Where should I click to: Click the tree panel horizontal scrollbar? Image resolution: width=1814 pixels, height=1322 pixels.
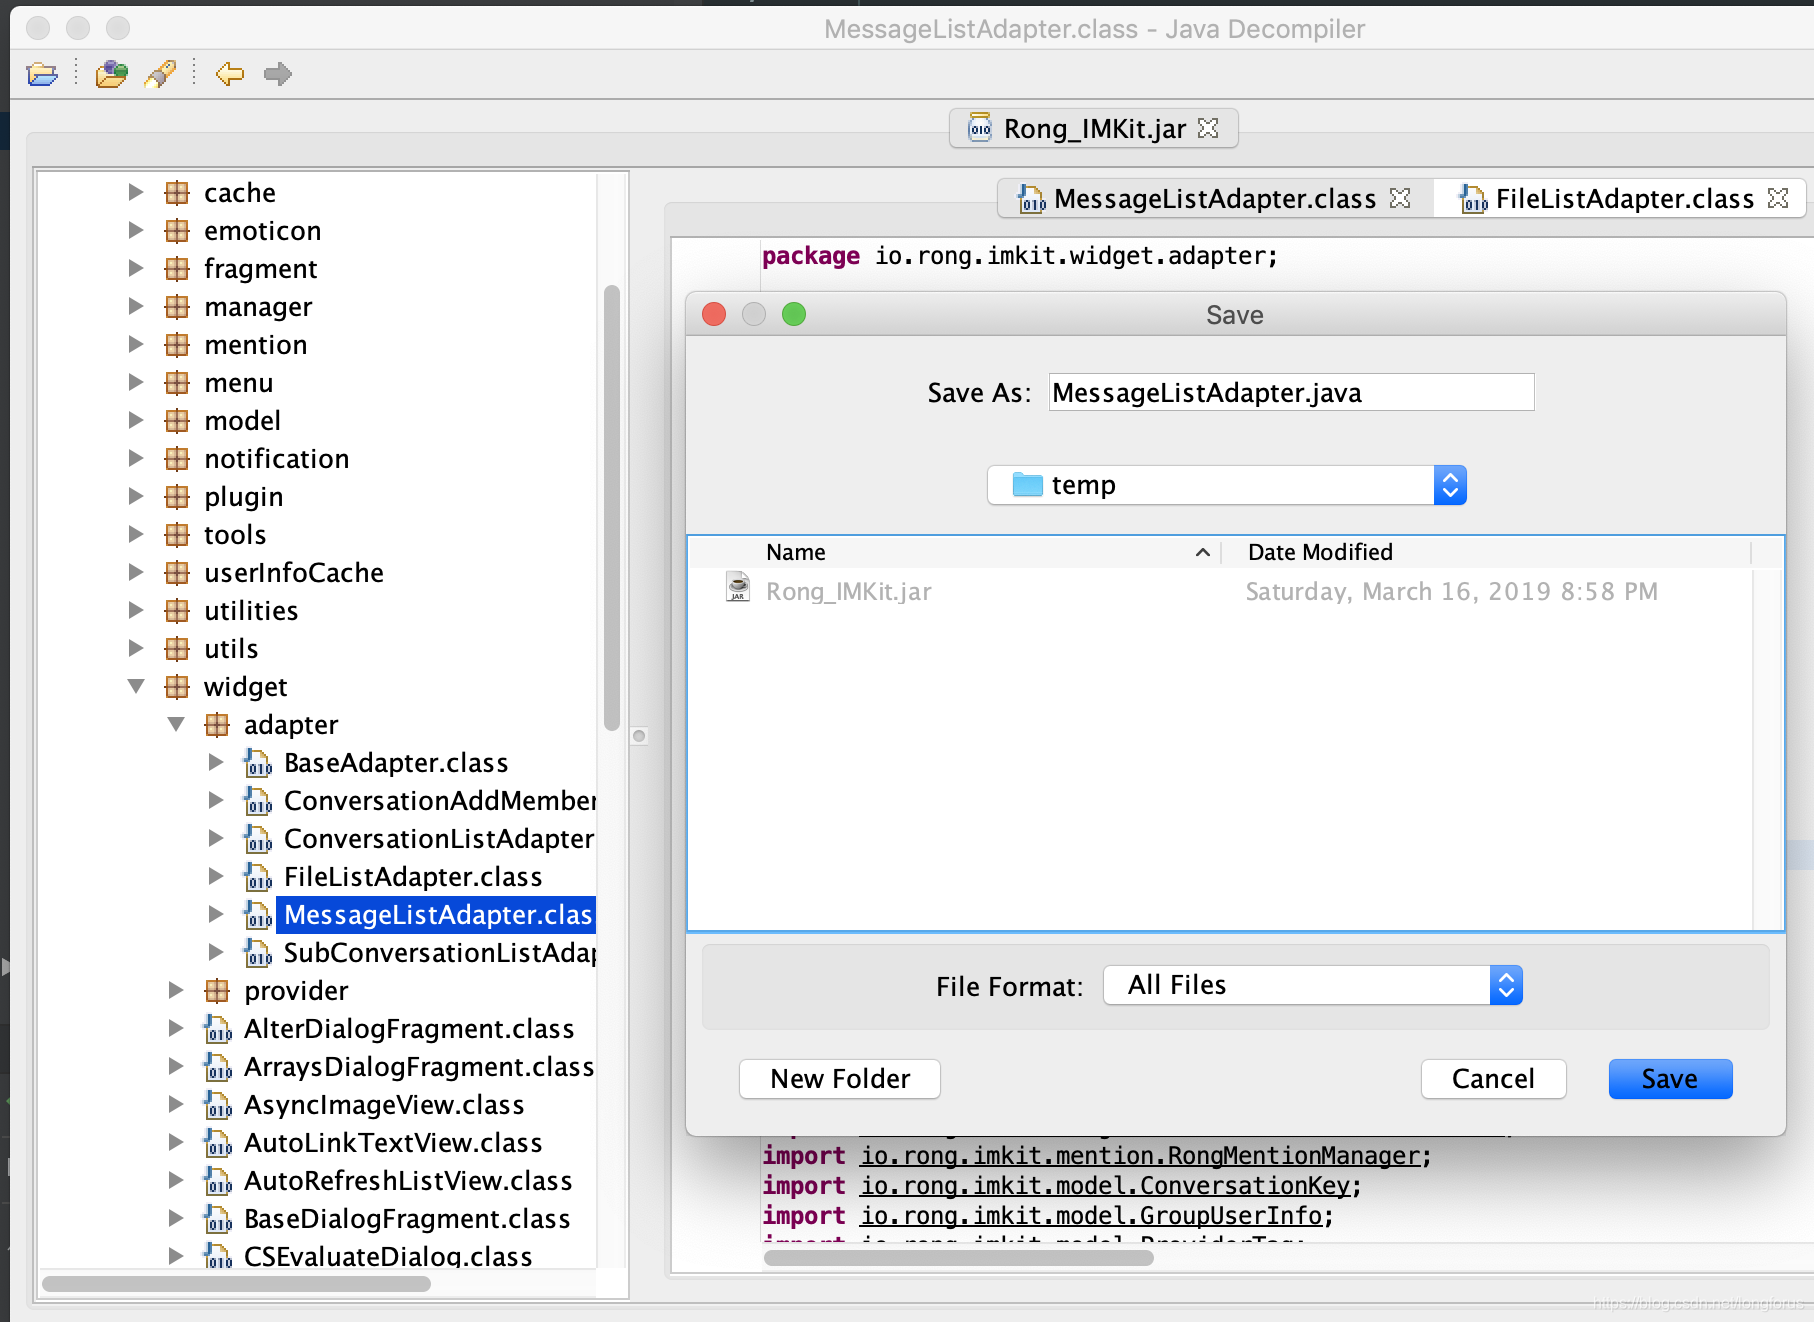[x=236, y=1283]
